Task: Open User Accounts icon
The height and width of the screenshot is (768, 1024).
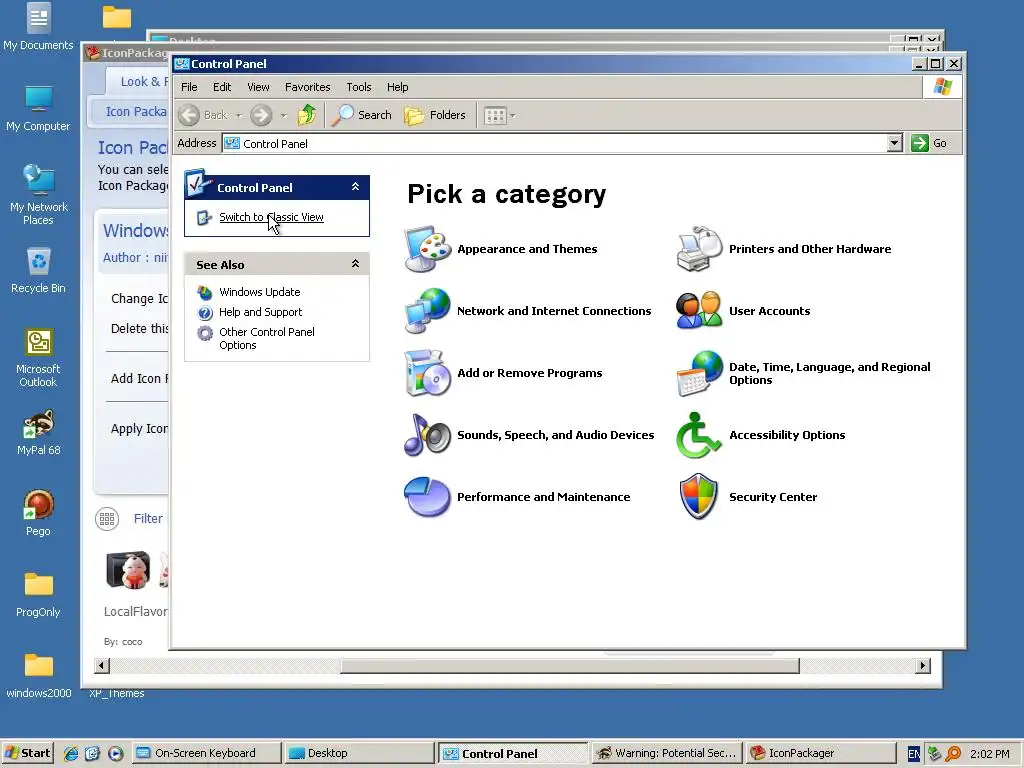Action: click(x=699, y=311)
